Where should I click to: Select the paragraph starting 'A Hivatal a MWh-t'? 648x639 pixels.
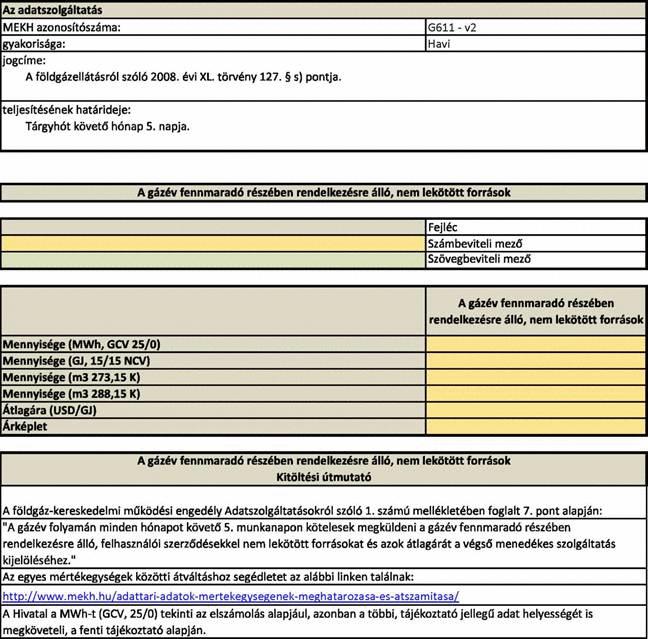click(x=298, y=622)
